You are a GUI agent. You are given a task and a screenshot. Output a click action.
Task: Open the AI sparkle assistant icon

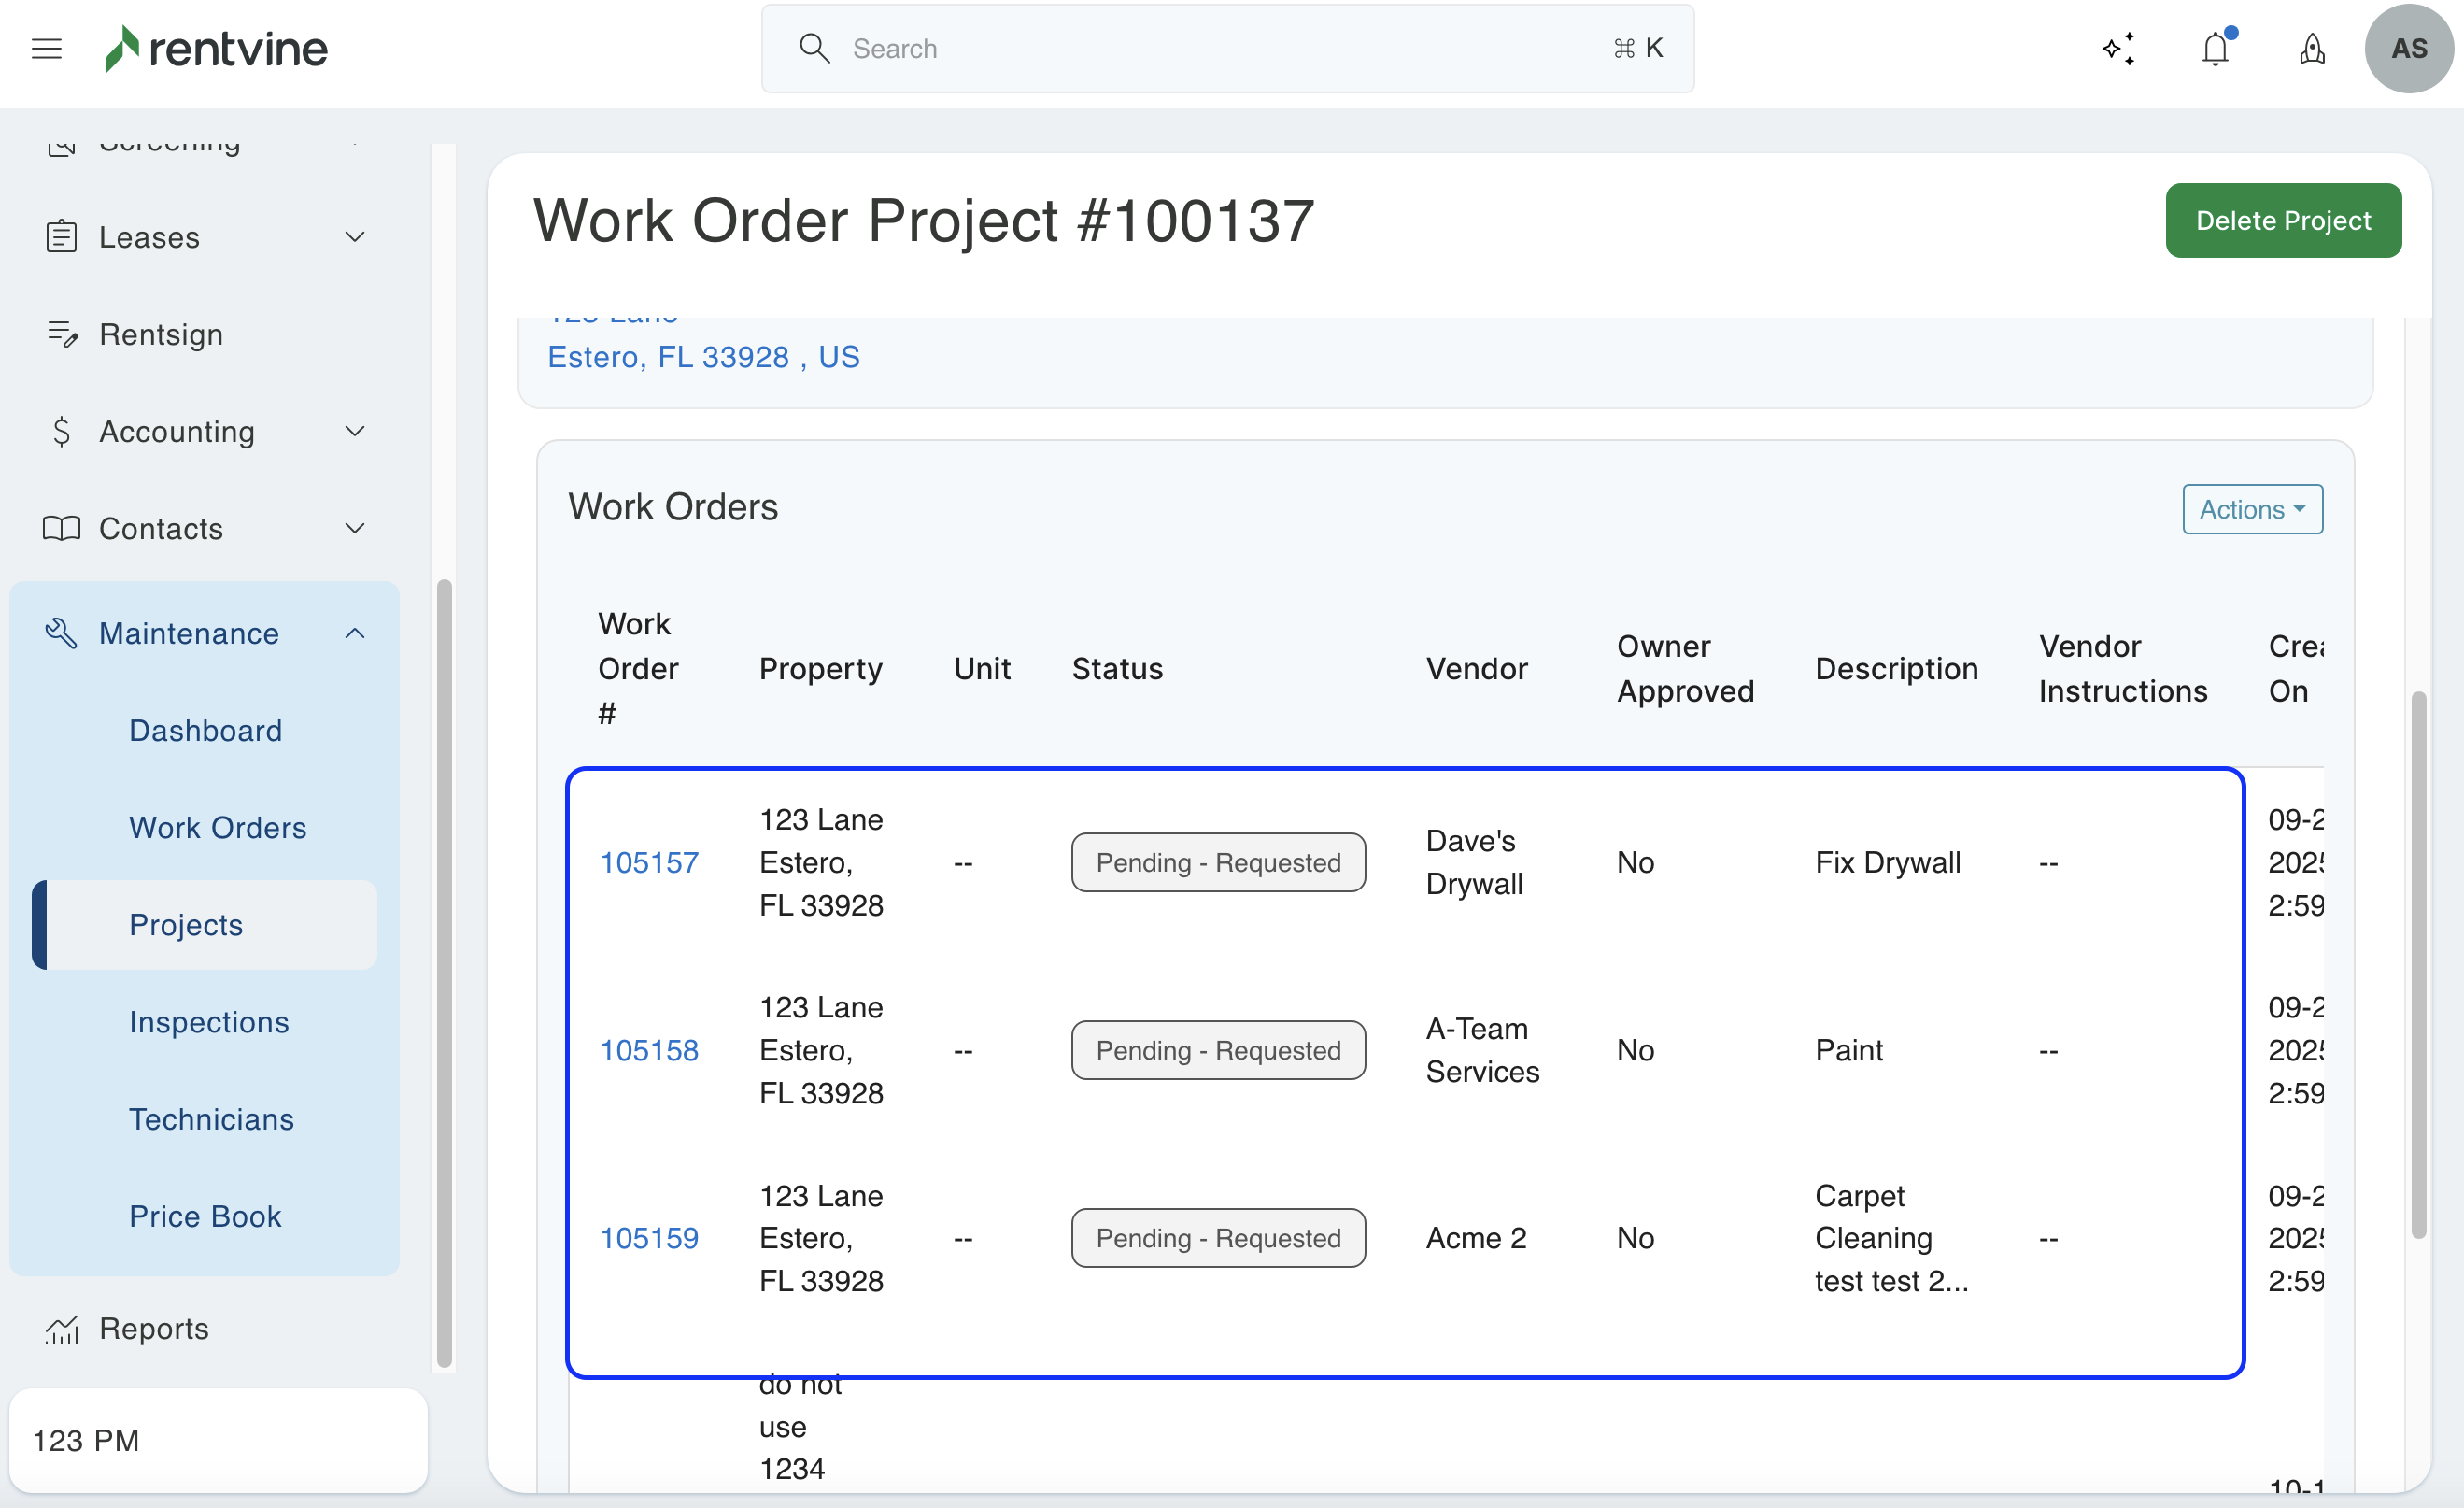tap(2118, 48)
